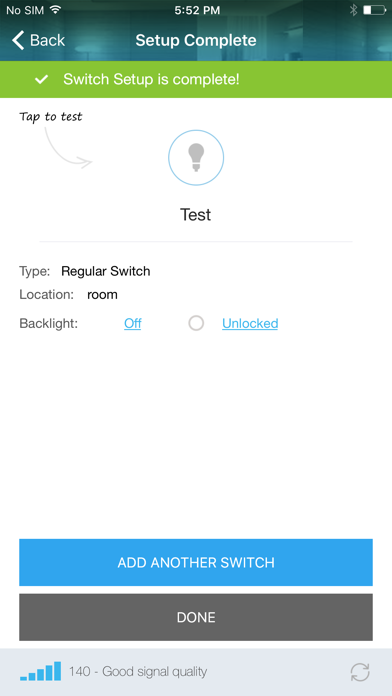The height and width of the screenshot is (696, 392).
Task: Tap the room location value
Action: pos(102,295)
